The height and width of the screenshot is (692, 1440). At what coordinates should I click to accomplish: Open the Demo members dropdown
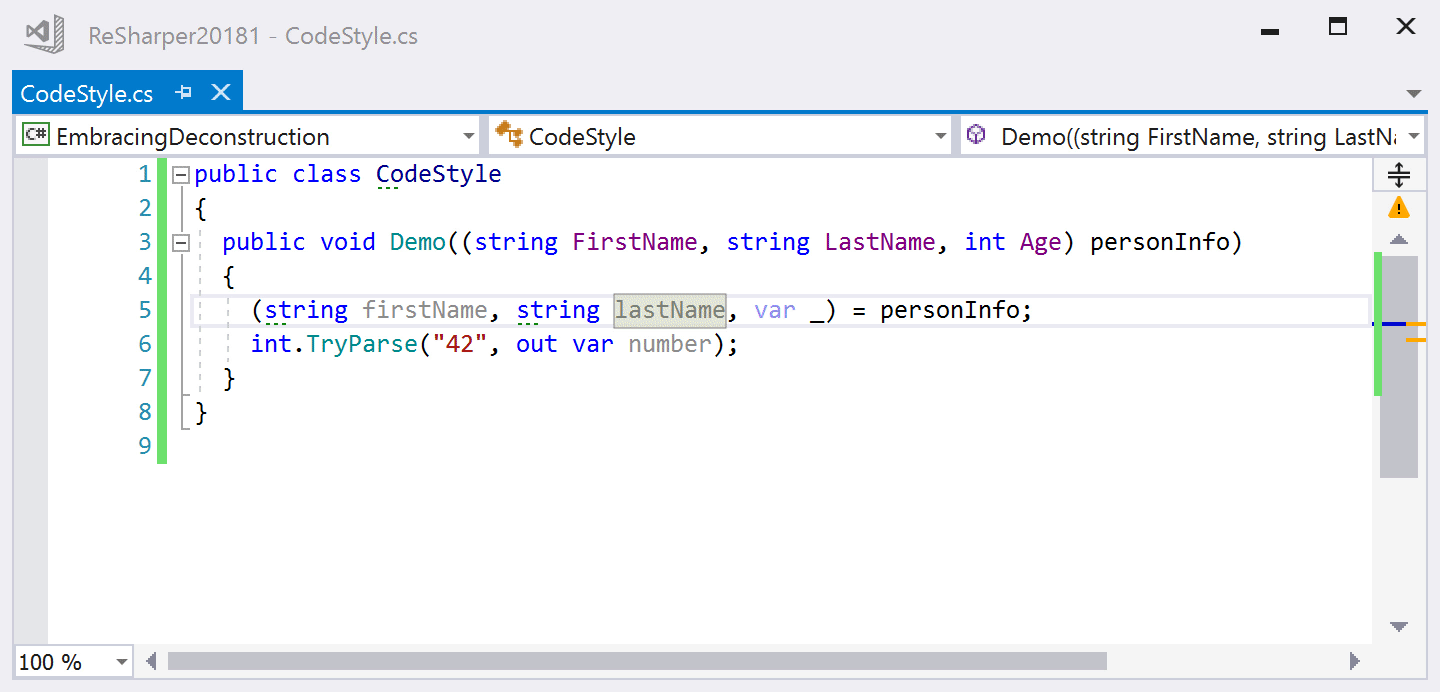point(1414,135)
